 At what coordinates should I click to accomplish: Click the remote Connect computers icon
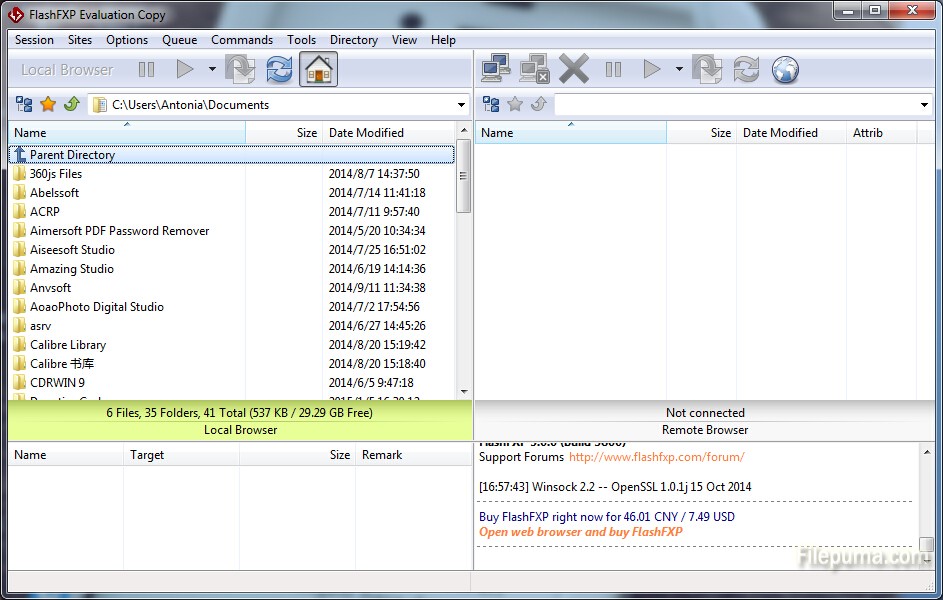click(496, 70)
